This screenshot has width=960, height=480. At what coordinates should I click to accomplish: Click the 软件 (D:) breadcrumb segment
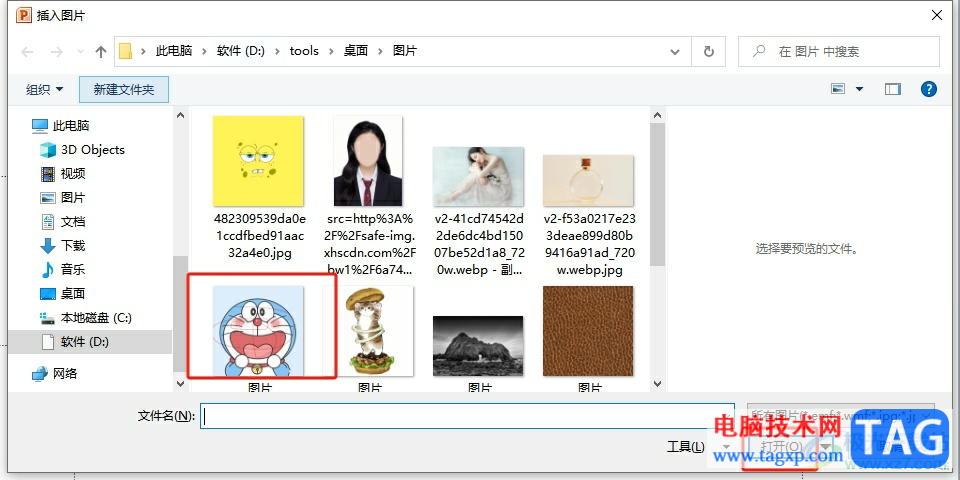(x=241, y=51)
